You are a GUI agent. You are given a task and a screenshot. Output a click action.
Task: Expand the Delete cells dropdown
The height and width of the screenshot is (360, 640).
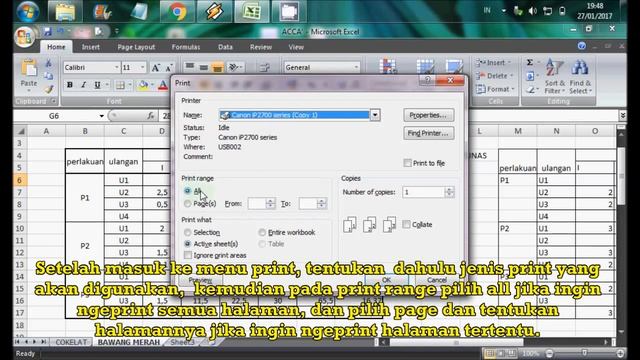coord(511,76)
